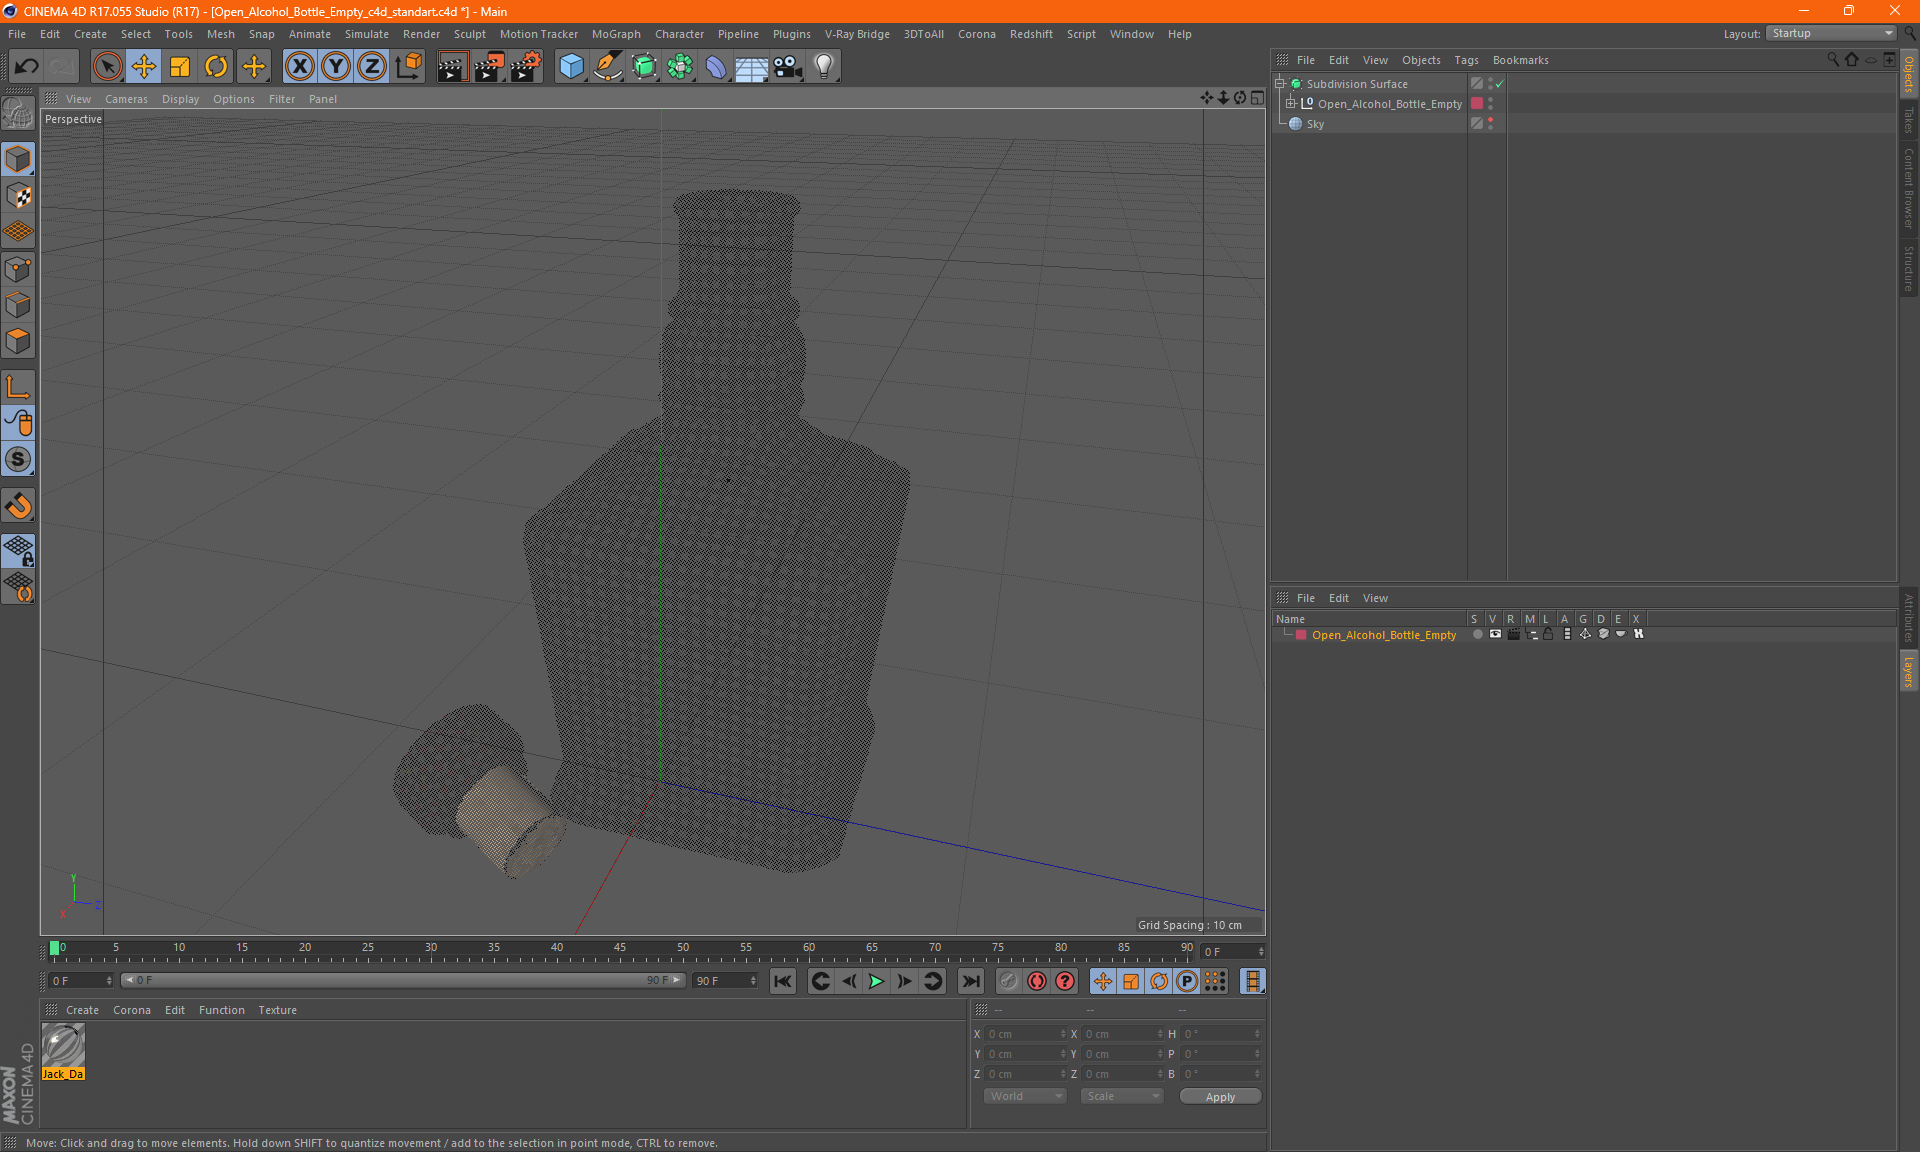Image resolution: width=1920 pixels, height=1152 pixels.
Task: Add Floor environment object icon
Action: pyautogui.click(x=752, y=67)
